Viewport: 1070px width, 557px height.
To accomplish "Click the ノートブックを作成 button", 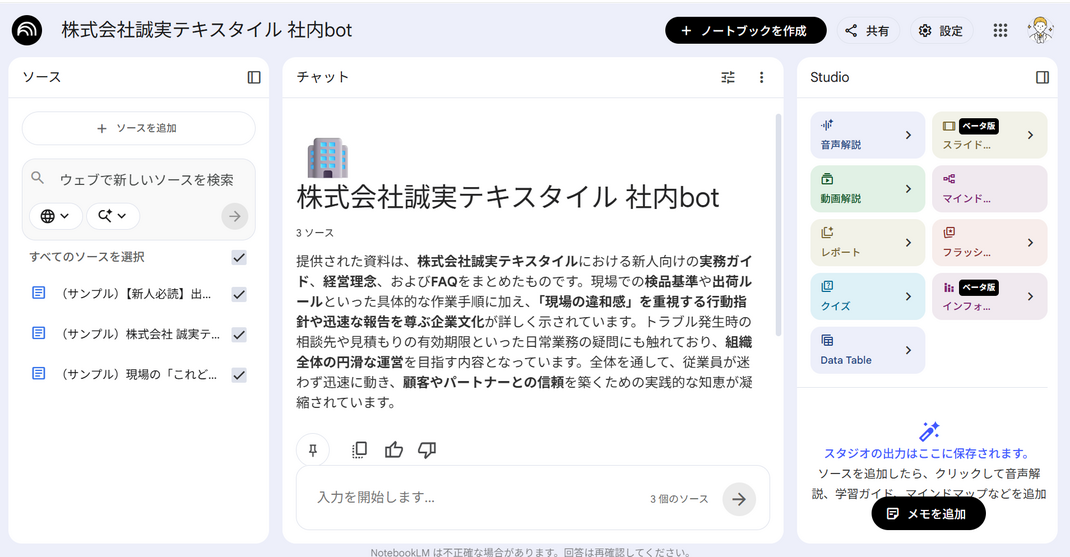I will click(x=745, y=31).
